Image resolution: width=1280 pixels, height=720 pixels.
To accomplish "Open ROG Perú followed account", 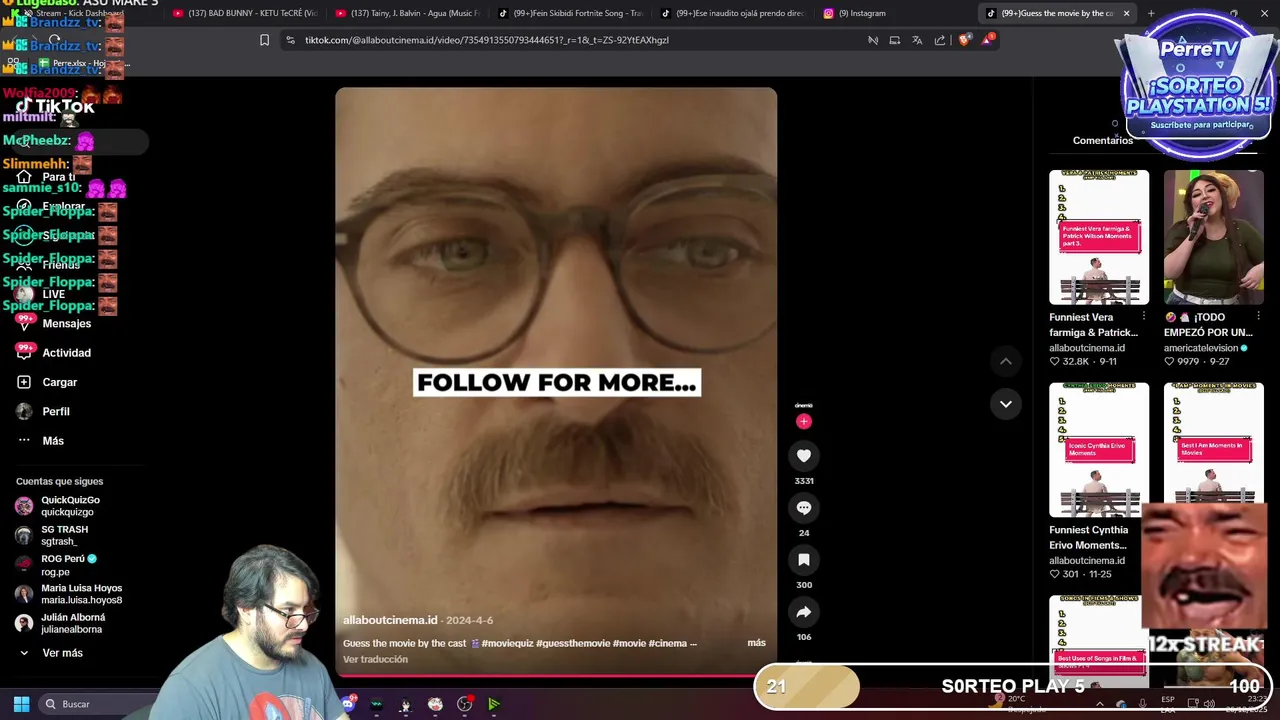I will click(68, 565).
